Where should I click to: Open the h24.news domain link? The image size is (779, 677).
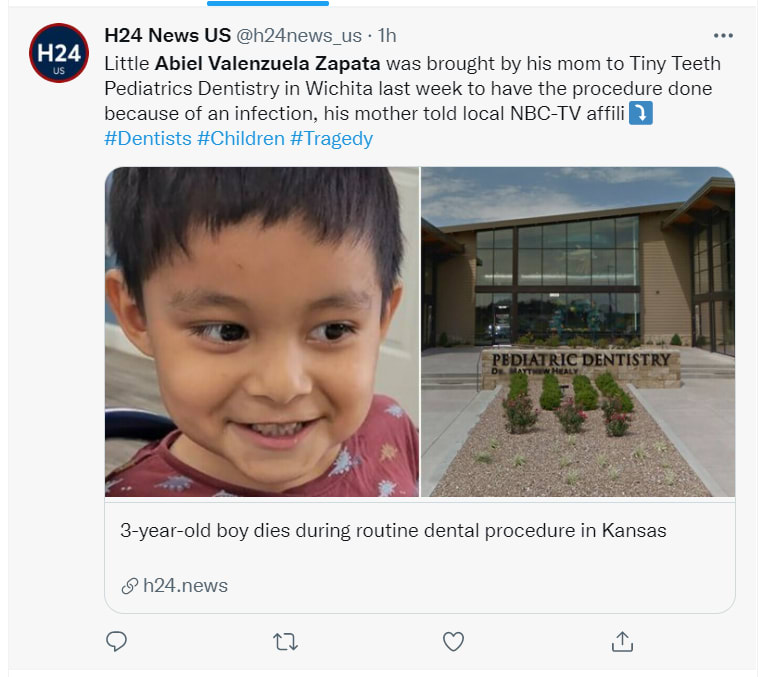[x=185, y=586]
